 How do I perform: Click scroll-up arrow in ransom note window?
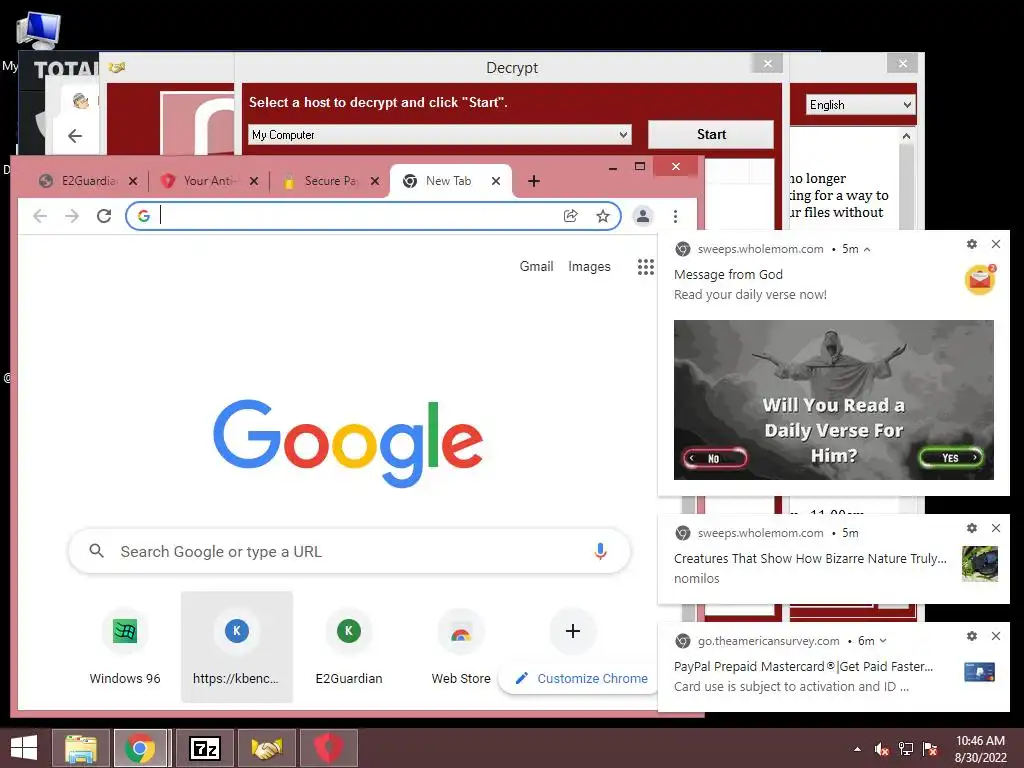[x=906, y=136]
